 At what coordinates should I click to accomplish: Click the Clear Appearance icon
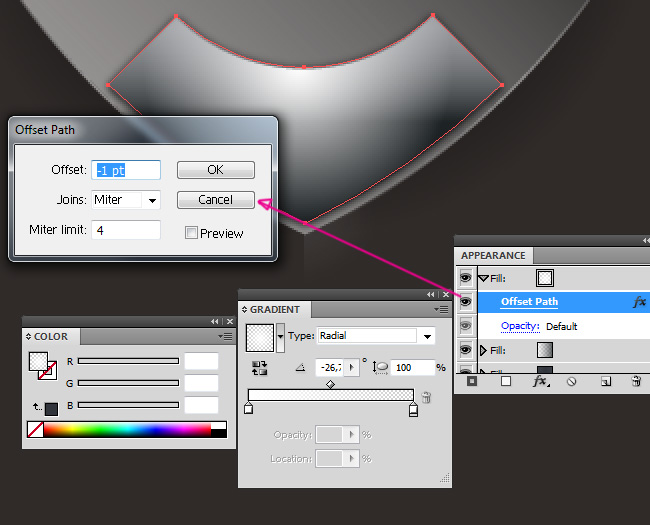pyautogui.click(x=572, y=381)
